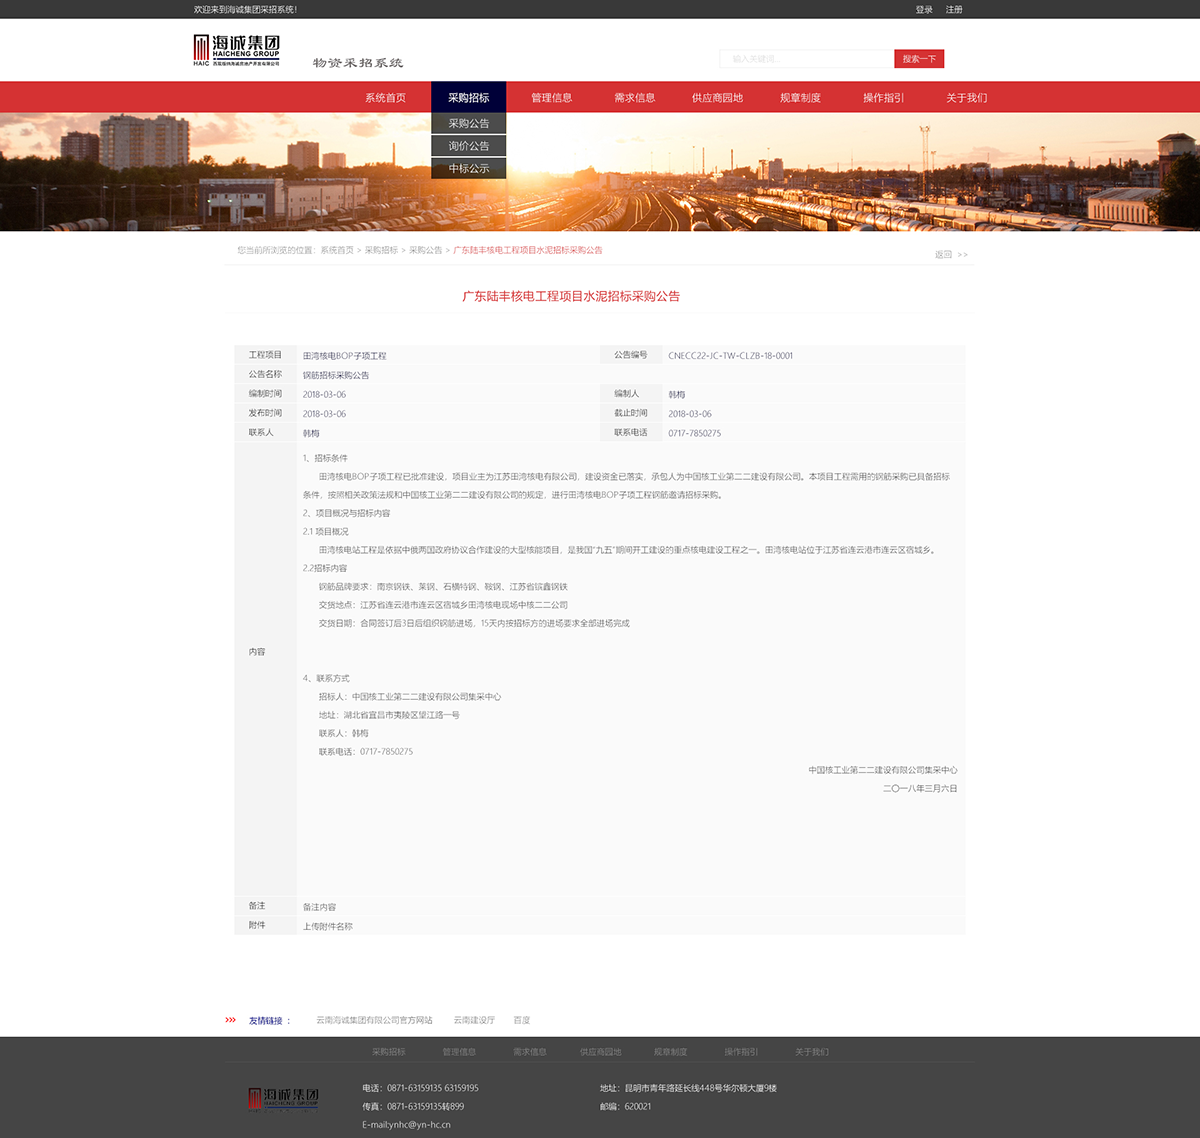
Task: Click the 登录 link at top right
Action: point(924,10)
